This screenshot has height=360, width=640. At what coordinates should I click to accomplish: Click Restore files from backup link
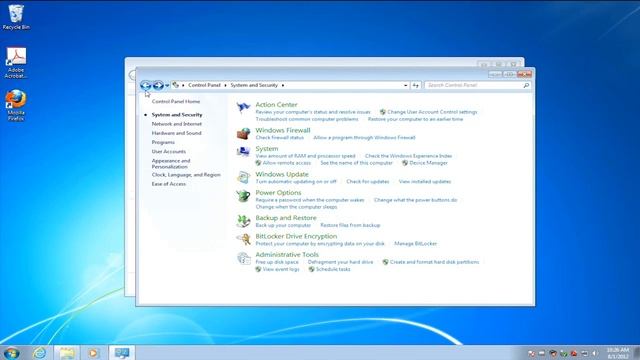(350, 225)
